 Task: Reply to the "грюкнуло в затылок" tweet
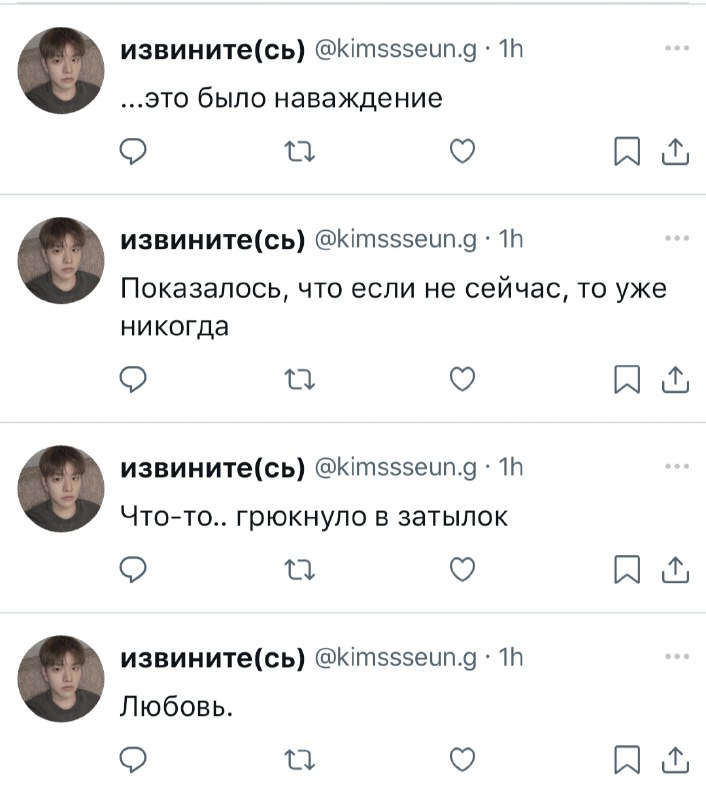(x=133, y=570)
